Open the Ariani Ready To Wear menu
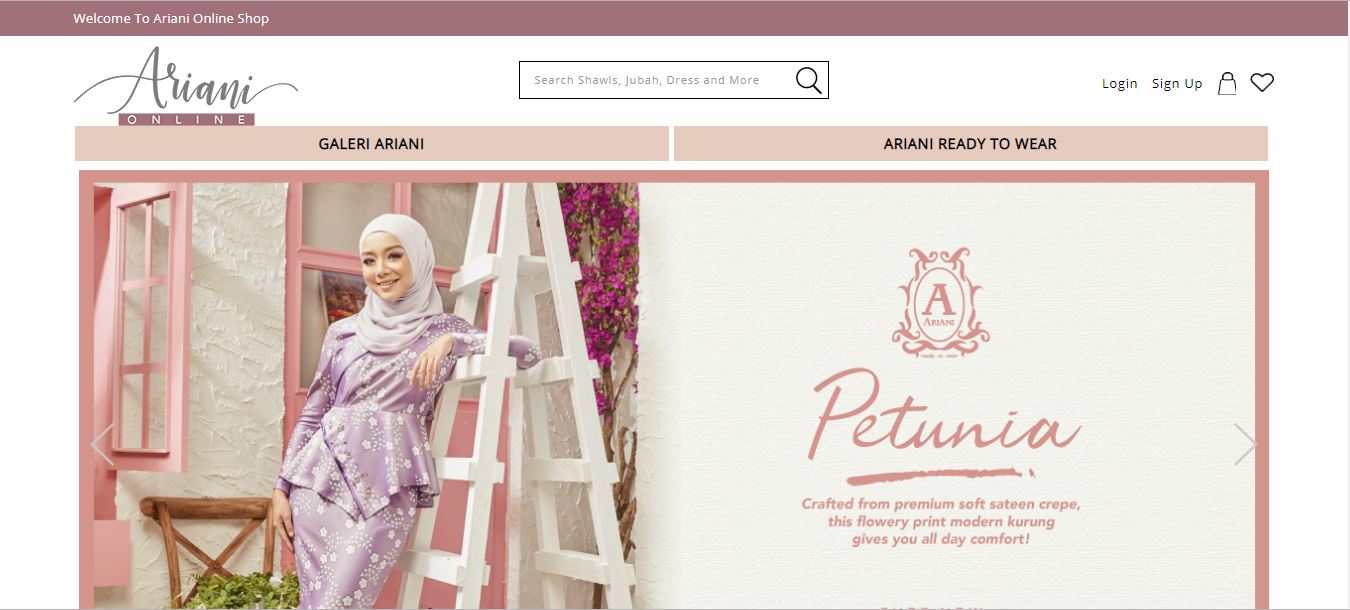This screenshot has width=1350, height=610. click(971, 144)
